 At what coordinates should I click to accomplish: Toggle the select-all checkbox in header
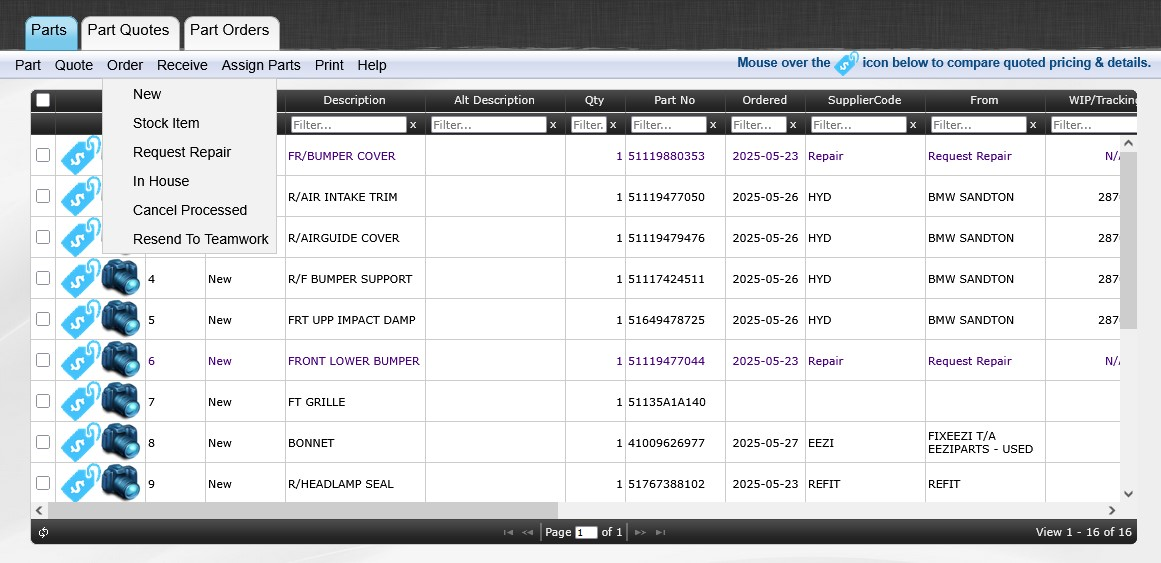click(x=43, y=100)
